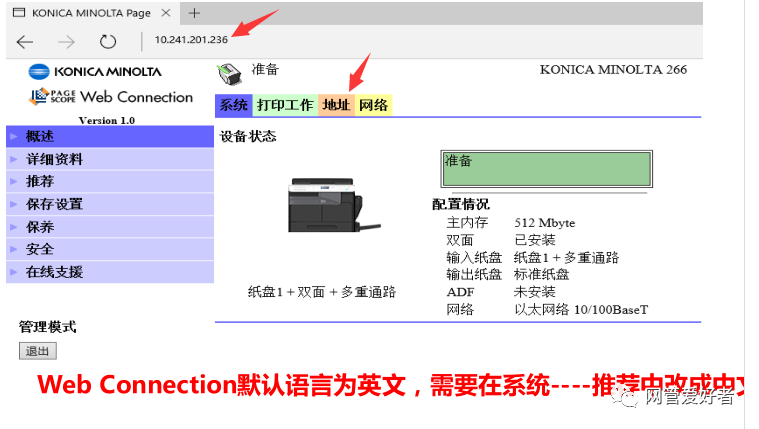Click the 512 Mbyte memory value
759x429 pixels.
pyautogui.click(x=545, y=223)
